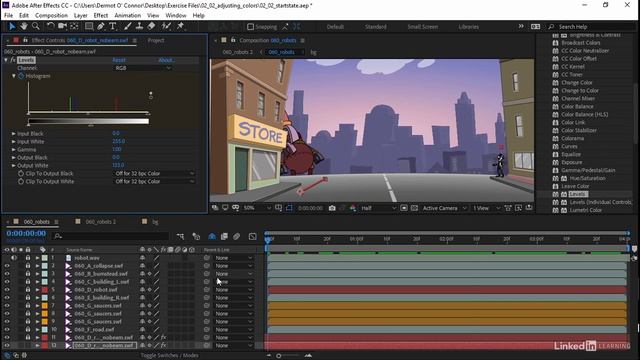Open the Active Camera view dropdown
The height and width of the screenshot is (360, 640).
[x=444, y=208]
